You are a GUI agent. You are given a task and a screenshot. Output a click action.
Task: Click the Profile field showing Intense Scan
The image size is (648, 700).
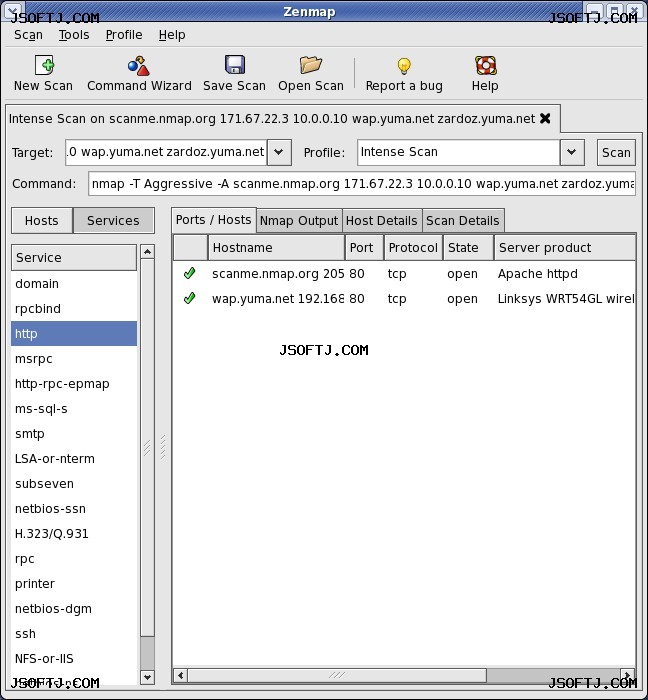[x=458, y=152]
